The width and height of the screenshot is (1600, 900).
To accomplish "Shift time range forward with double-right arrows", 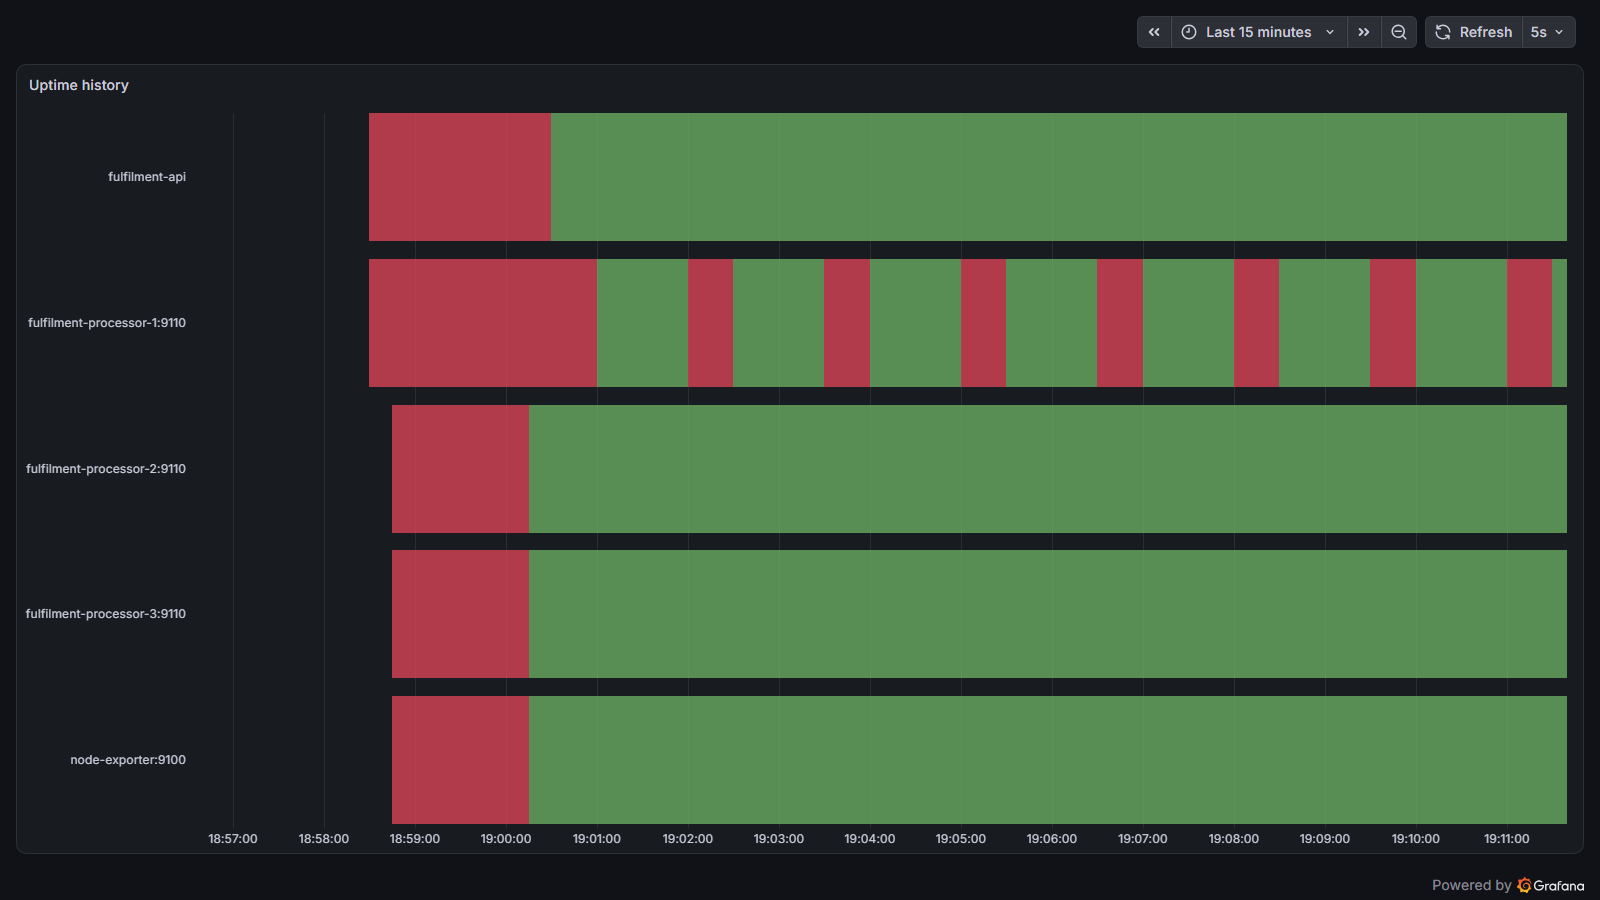I will pos(1364,32).
